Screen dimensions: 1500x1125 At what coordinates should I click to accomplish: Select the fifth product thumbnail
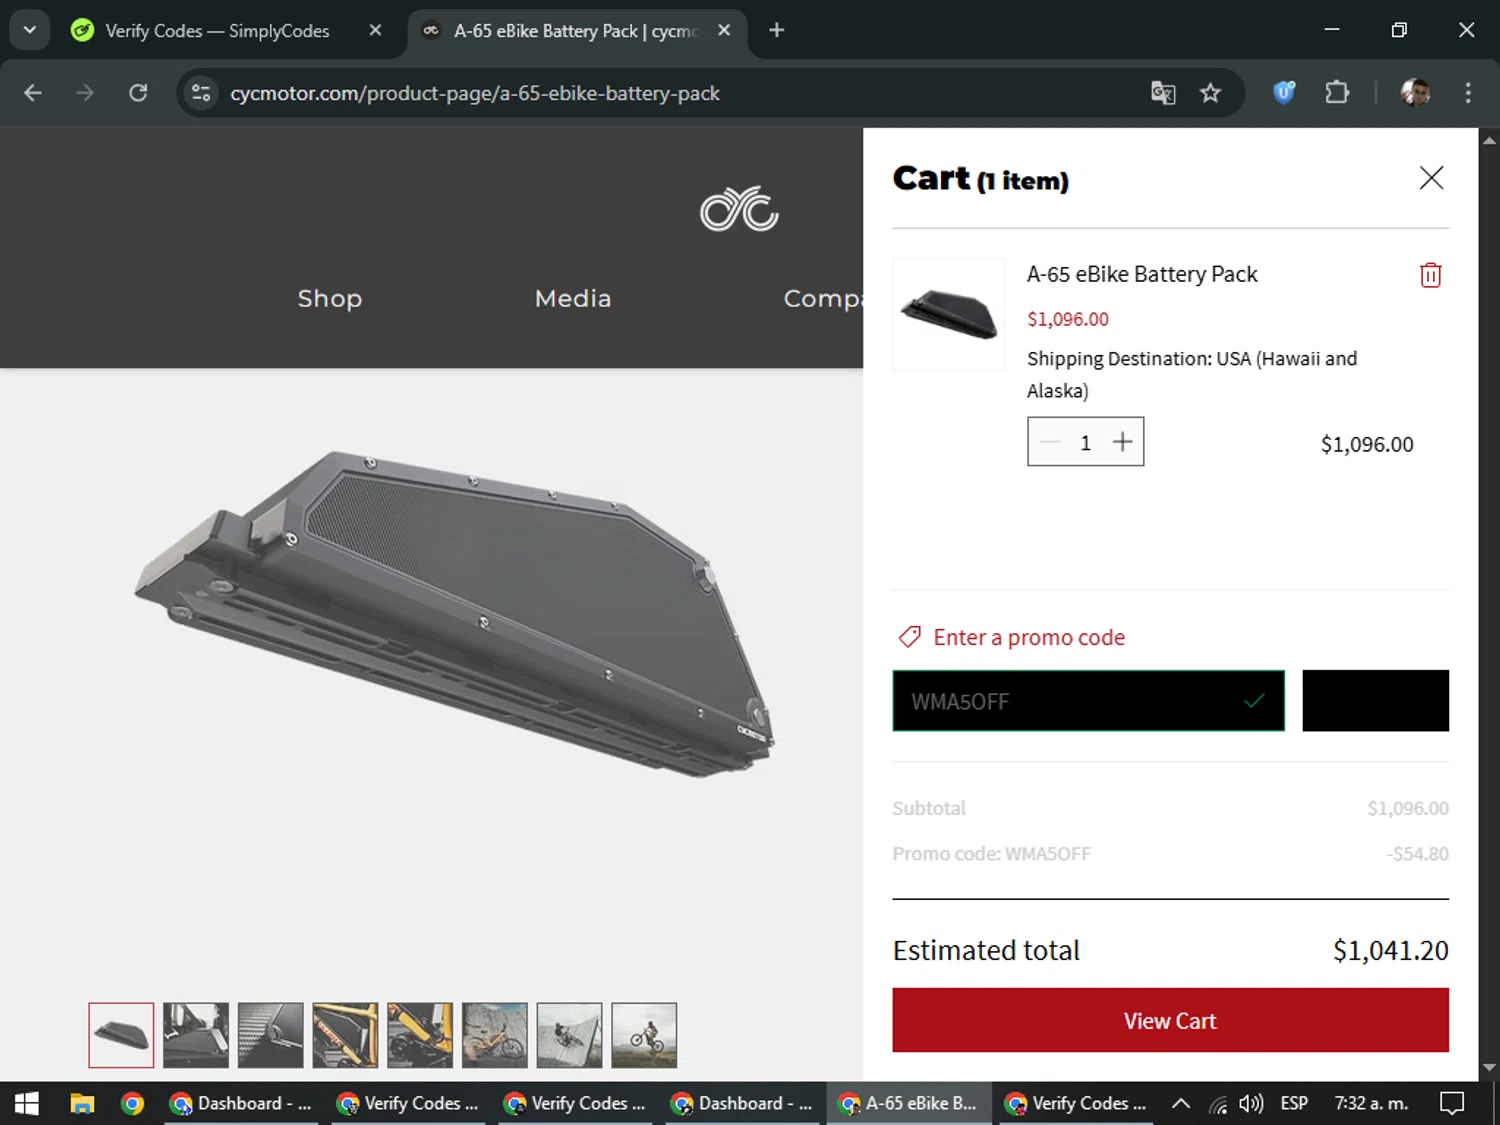420,1035
